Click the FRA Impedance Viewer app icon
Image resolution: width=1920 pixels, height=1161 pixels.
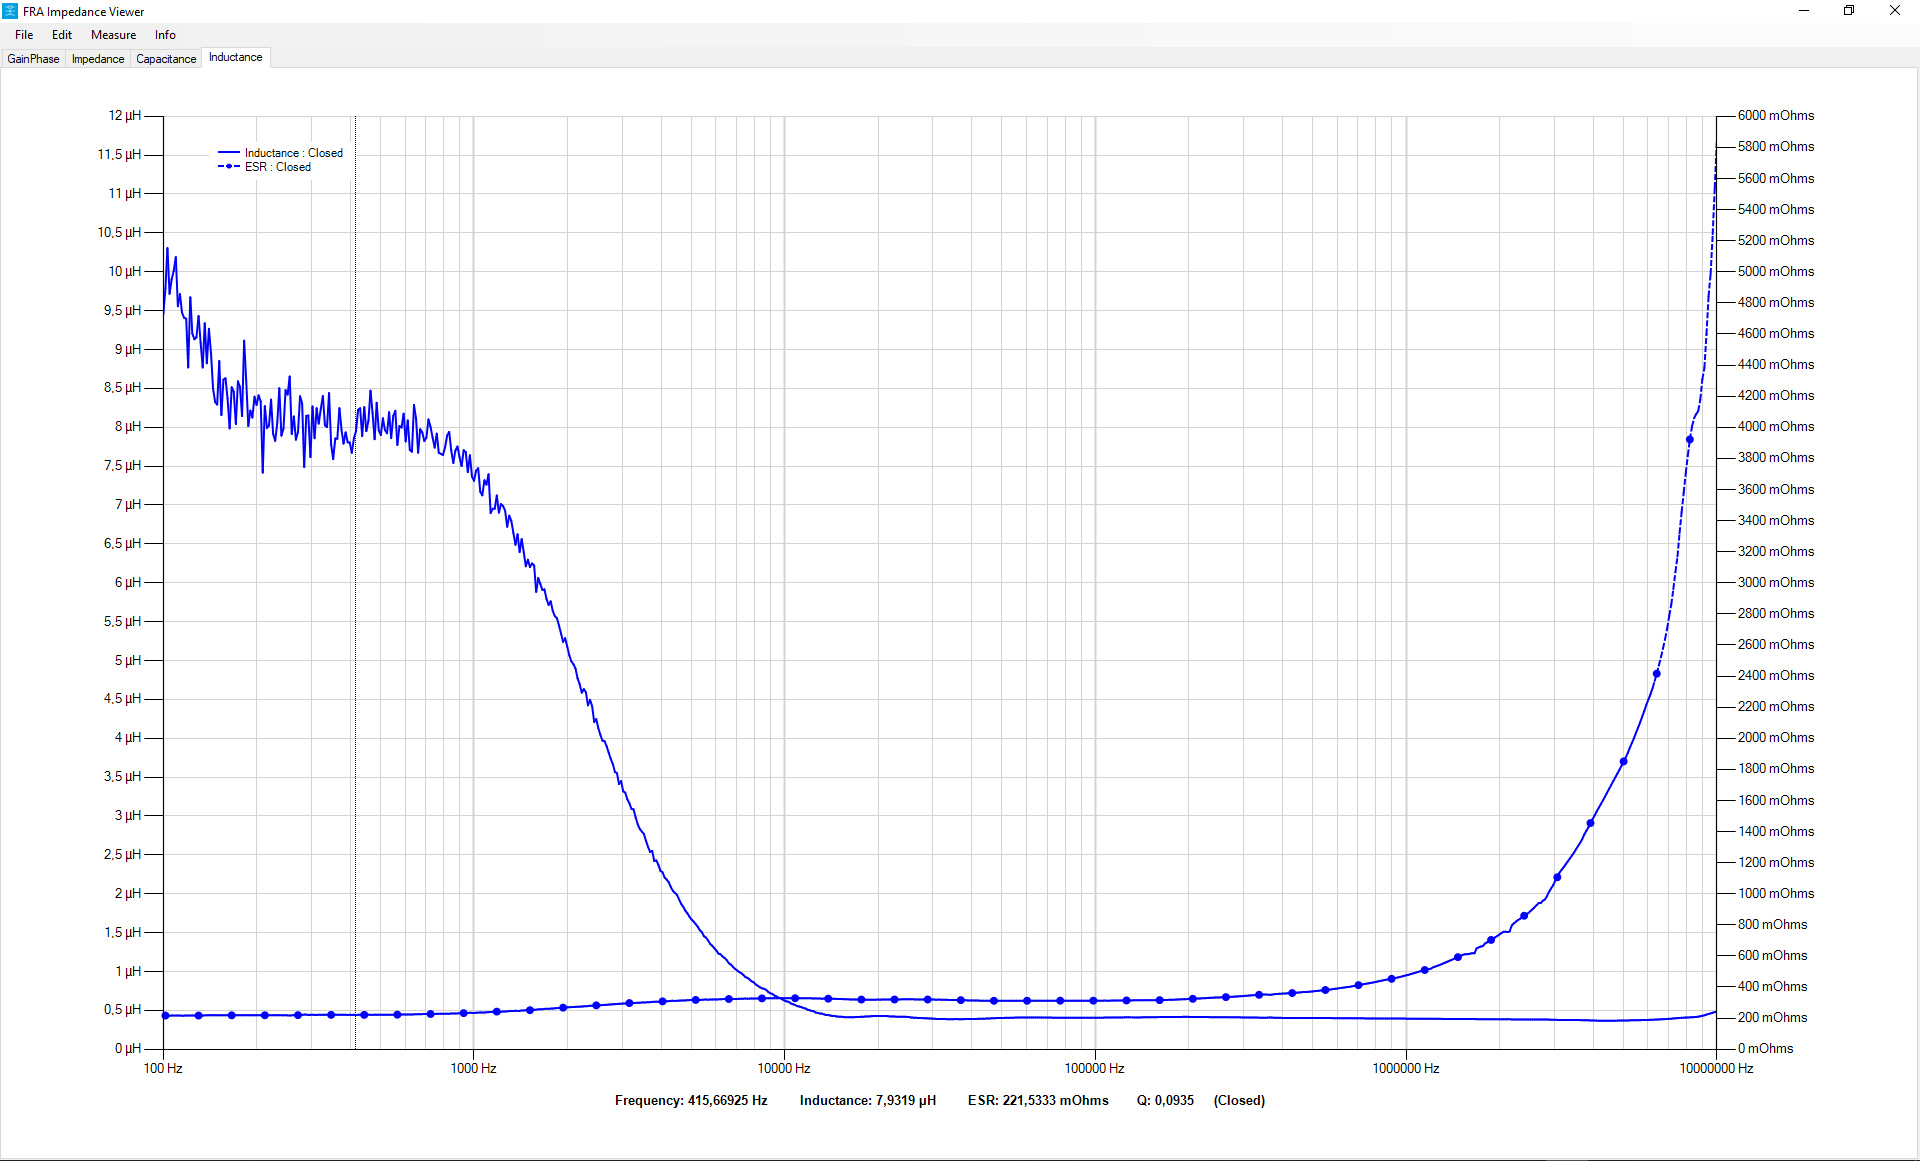(x=10, y=11)
